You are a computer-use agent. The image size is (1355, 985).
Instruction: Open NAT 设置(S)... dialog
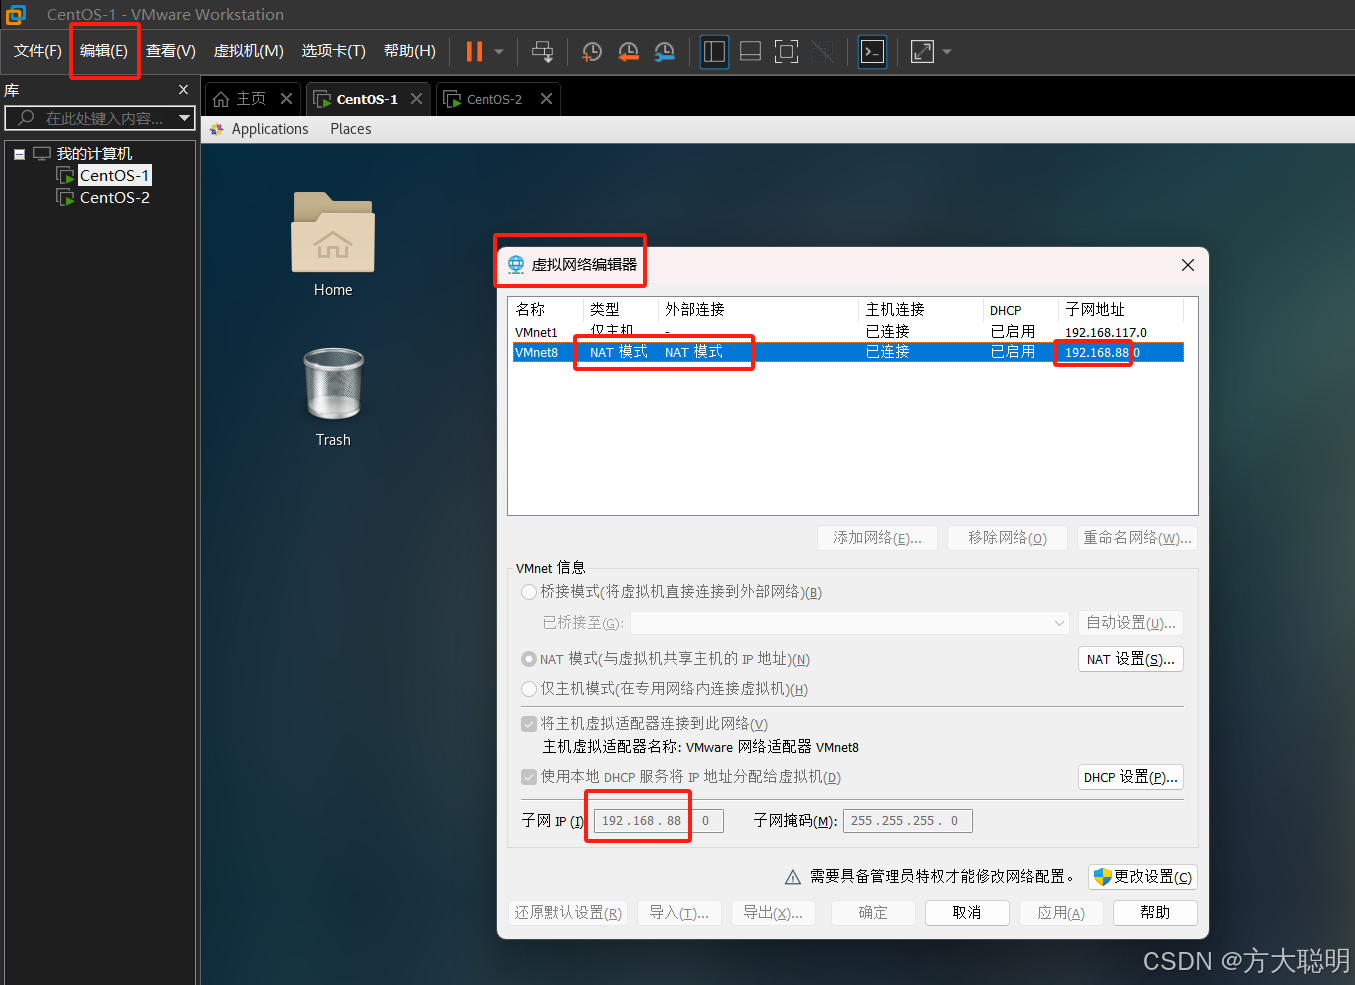(x=1131, y=660)
